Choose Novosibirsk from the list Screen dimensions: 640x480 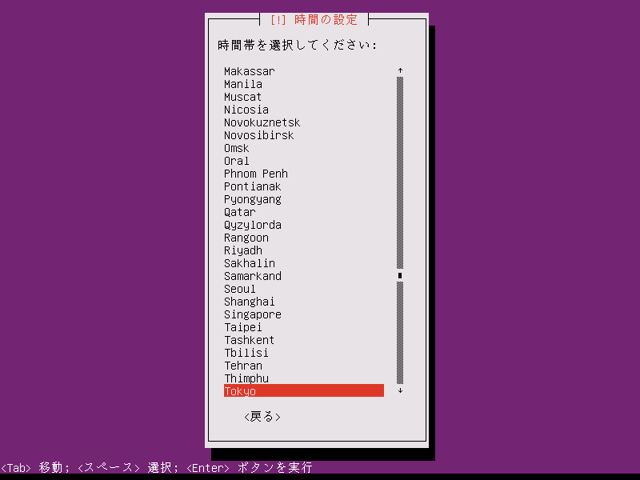tap(304, 135)
